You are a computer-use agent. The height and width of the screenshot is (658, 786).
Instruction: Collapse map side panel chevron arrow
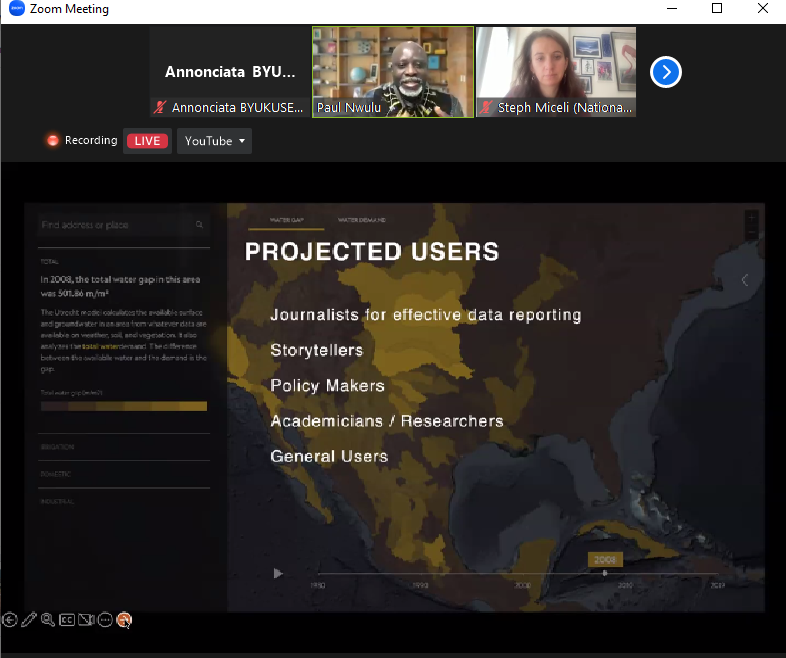click(x=745, y=280)
